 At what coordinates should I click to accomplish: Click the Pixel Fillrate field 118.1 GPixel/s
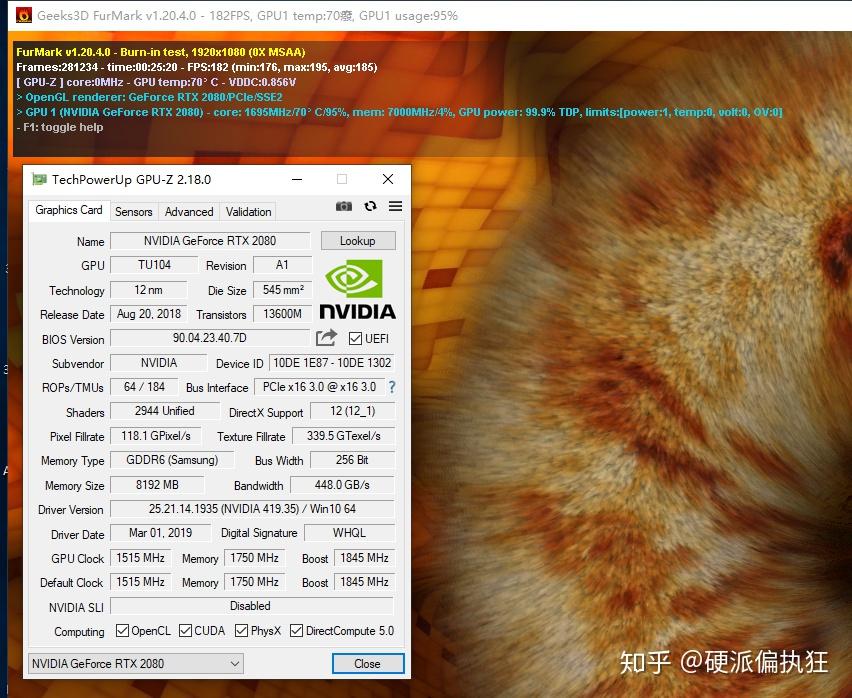coord(156,436)
